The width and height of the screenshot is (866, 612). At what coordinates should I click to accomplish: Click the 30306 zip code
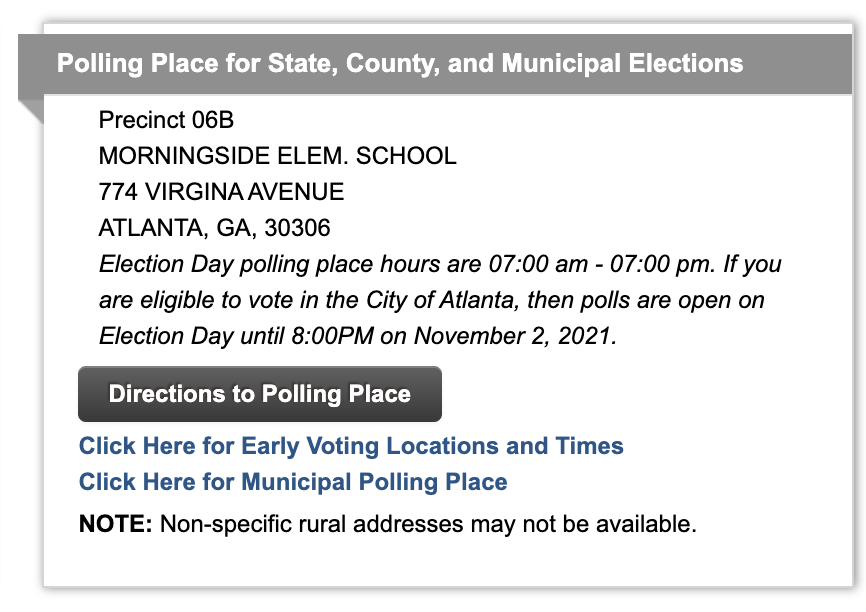pos(297,228)
